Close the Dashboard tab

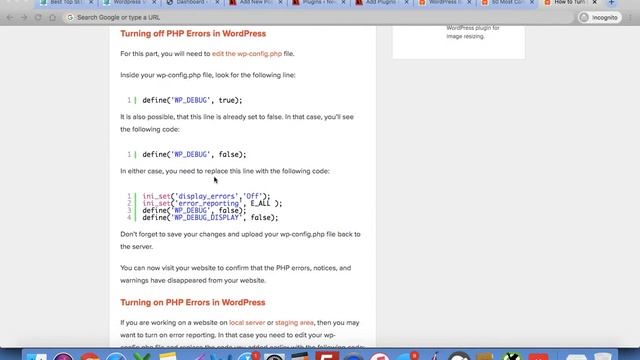click(217, 3)
